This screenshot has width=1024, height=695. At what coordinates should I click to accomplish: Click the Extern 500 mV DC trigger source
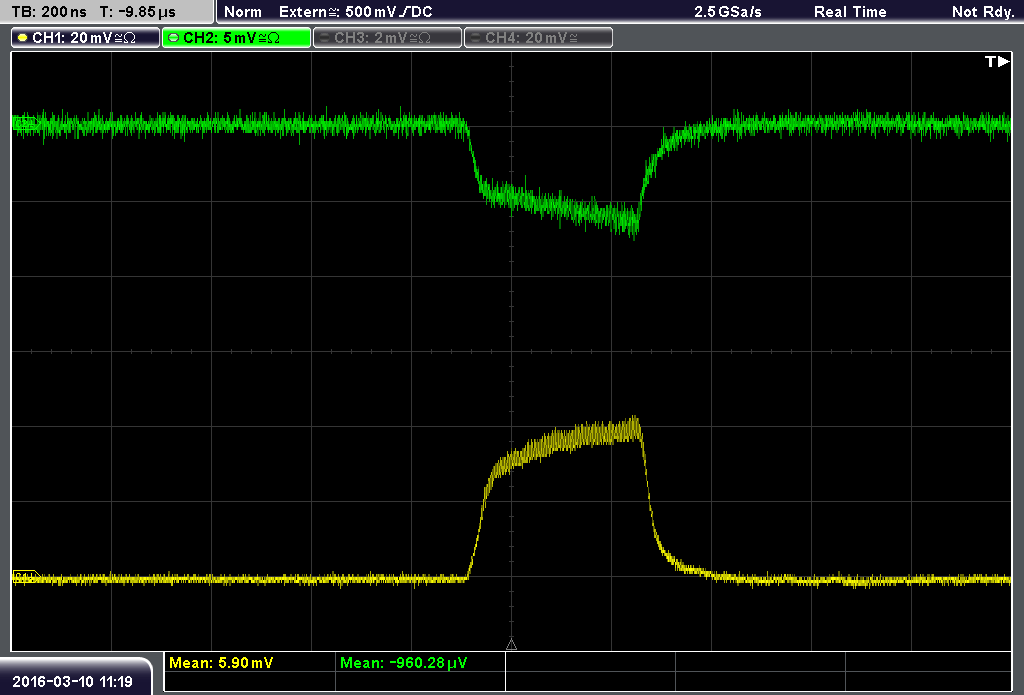(x=355, y=12)
